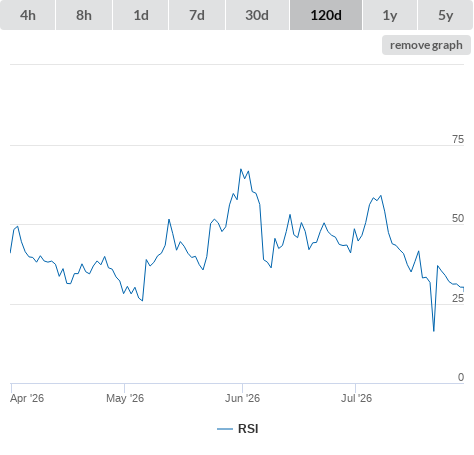
Task: Click the blue RSI legend line marker
Action: pos(225,429)
